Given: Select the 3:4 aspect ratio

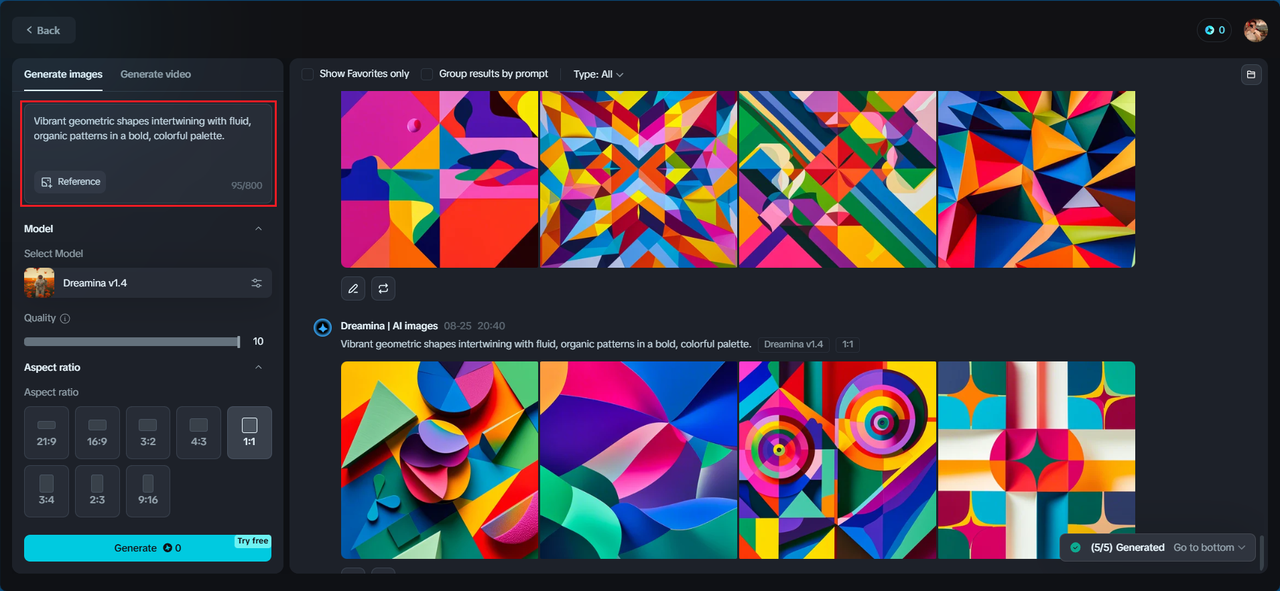Looking at the screenshot, I should [47, 491].
